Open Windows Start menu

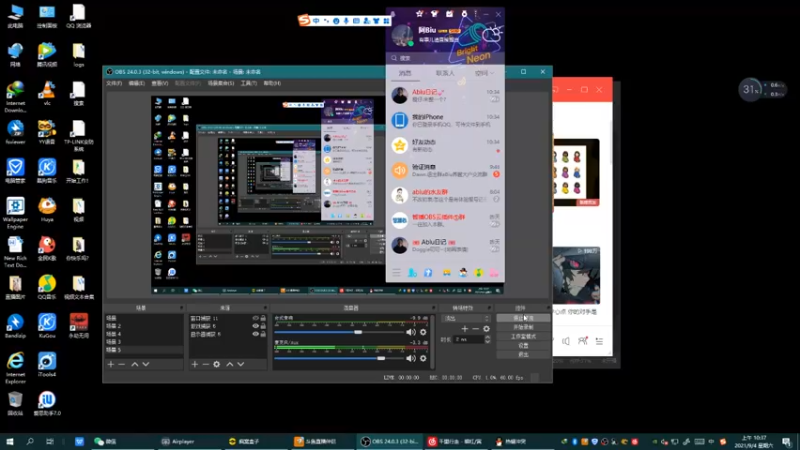[10, 441]
